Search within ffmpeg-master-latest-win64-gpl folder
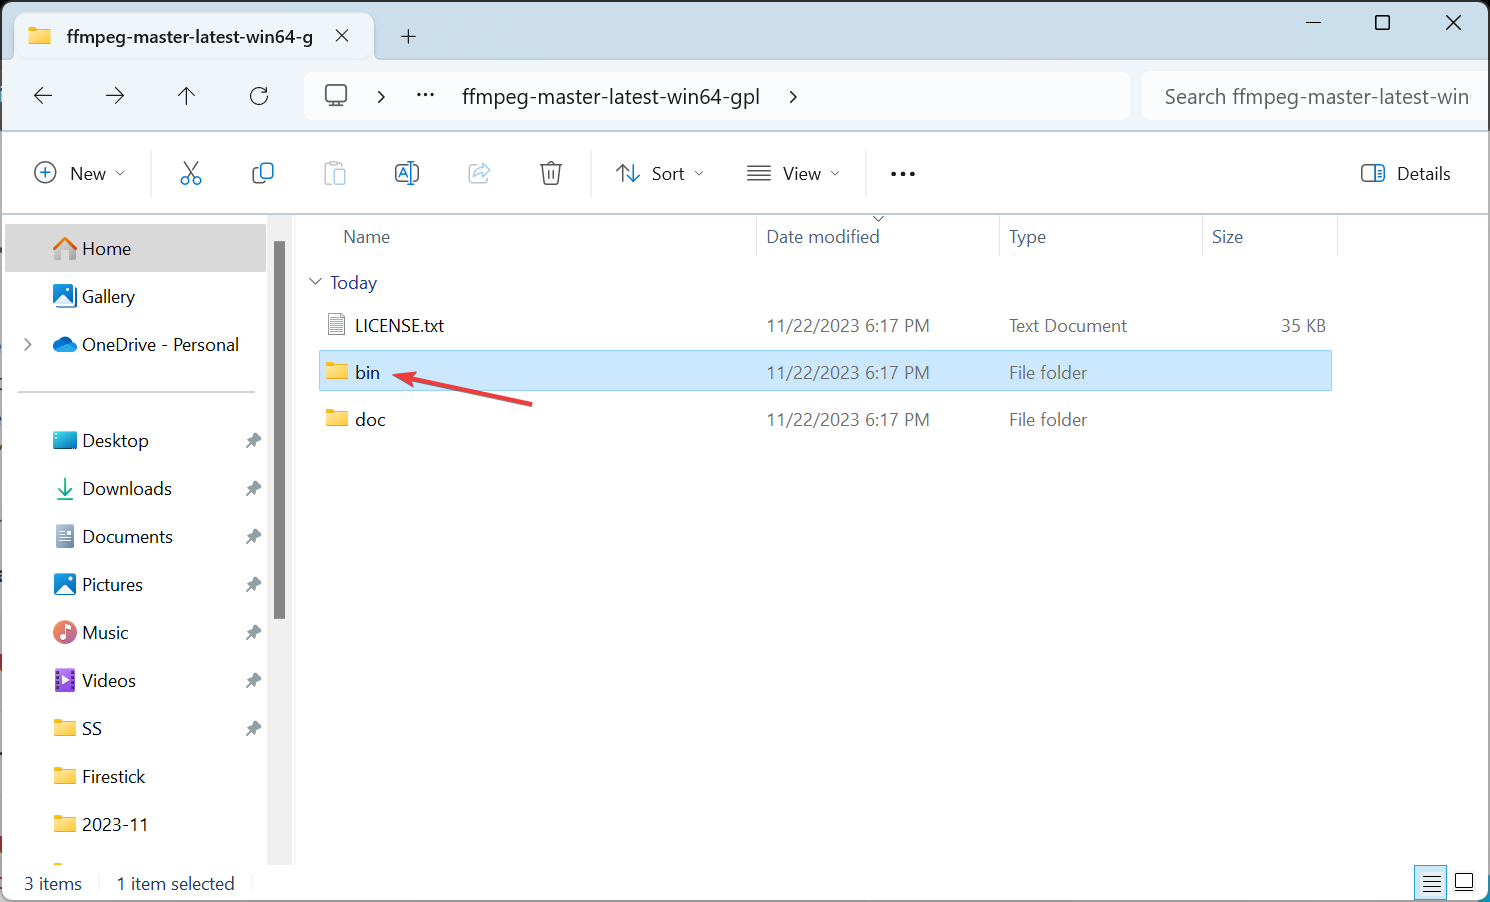The width and height of the screenshot is (1490, 902). [1314, 96]
